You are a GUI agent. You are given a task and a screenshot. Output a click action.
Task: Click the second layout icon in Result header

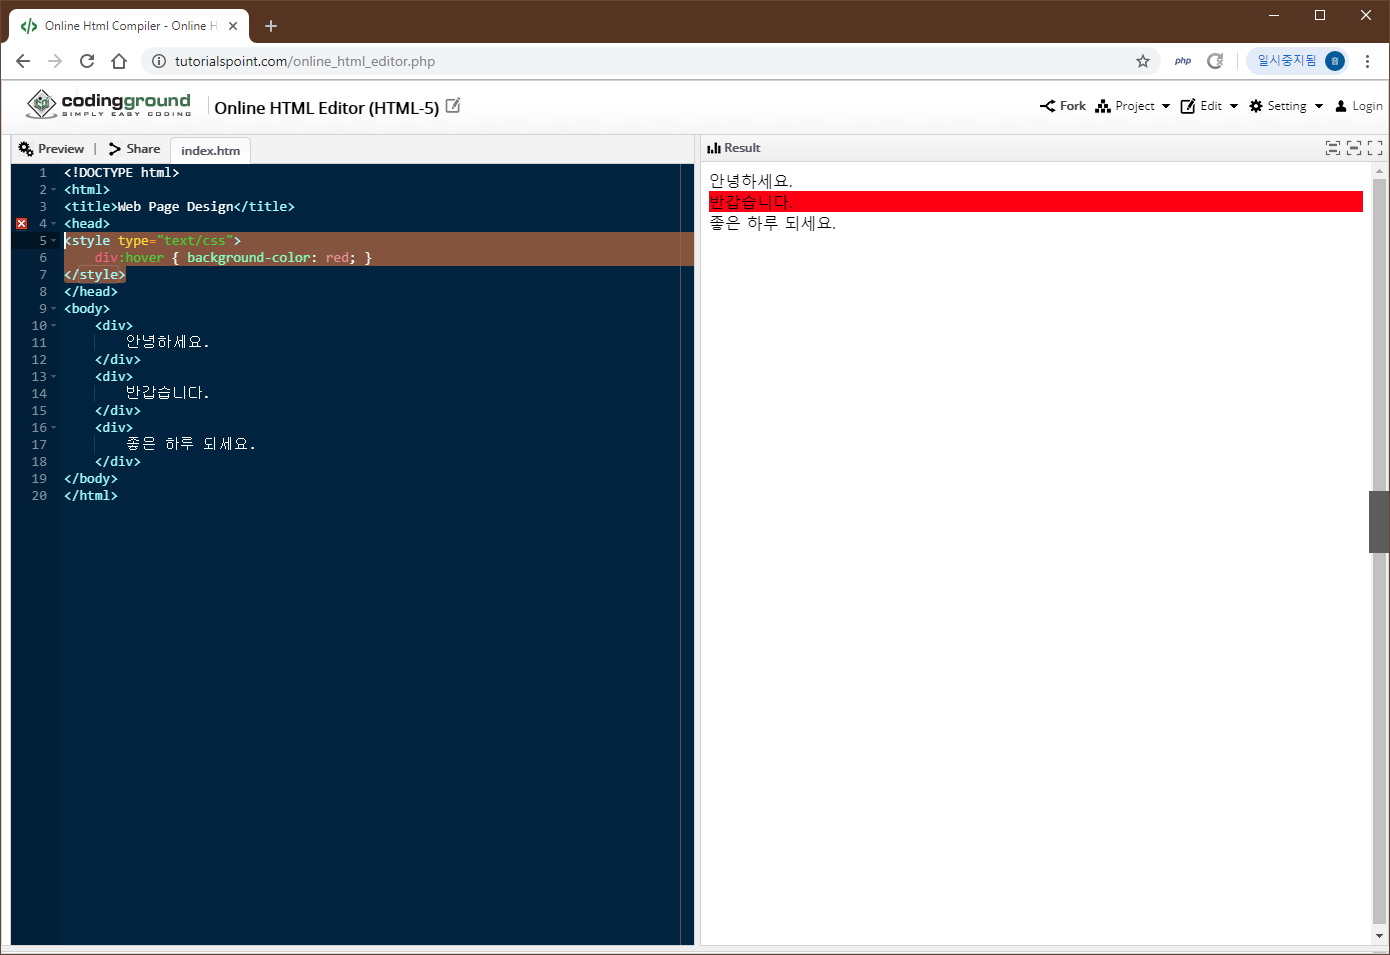[1354, 148]
